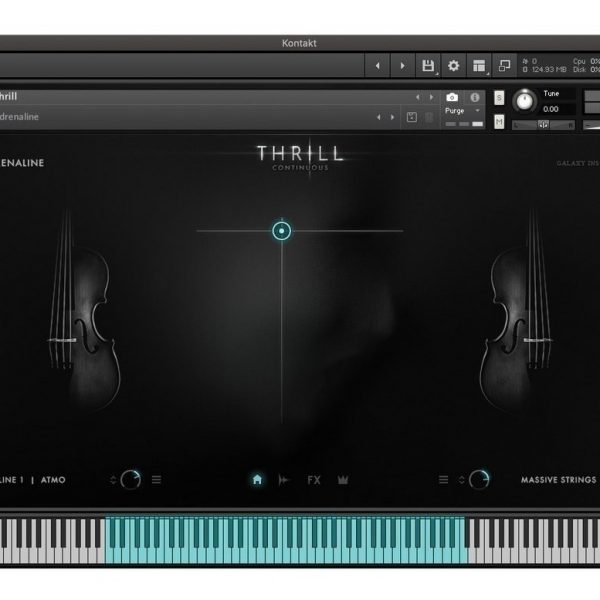Solo the instrument with S button
The height and width of the screenshot is (600, 600).
click(x=499, y=98)
